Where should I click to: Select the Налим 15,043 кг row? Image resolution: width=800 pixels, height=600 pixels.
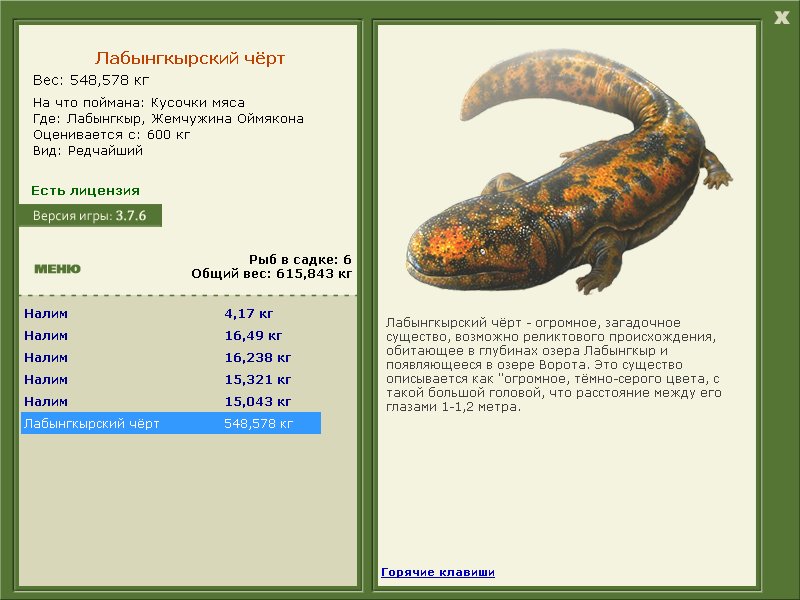171,401
